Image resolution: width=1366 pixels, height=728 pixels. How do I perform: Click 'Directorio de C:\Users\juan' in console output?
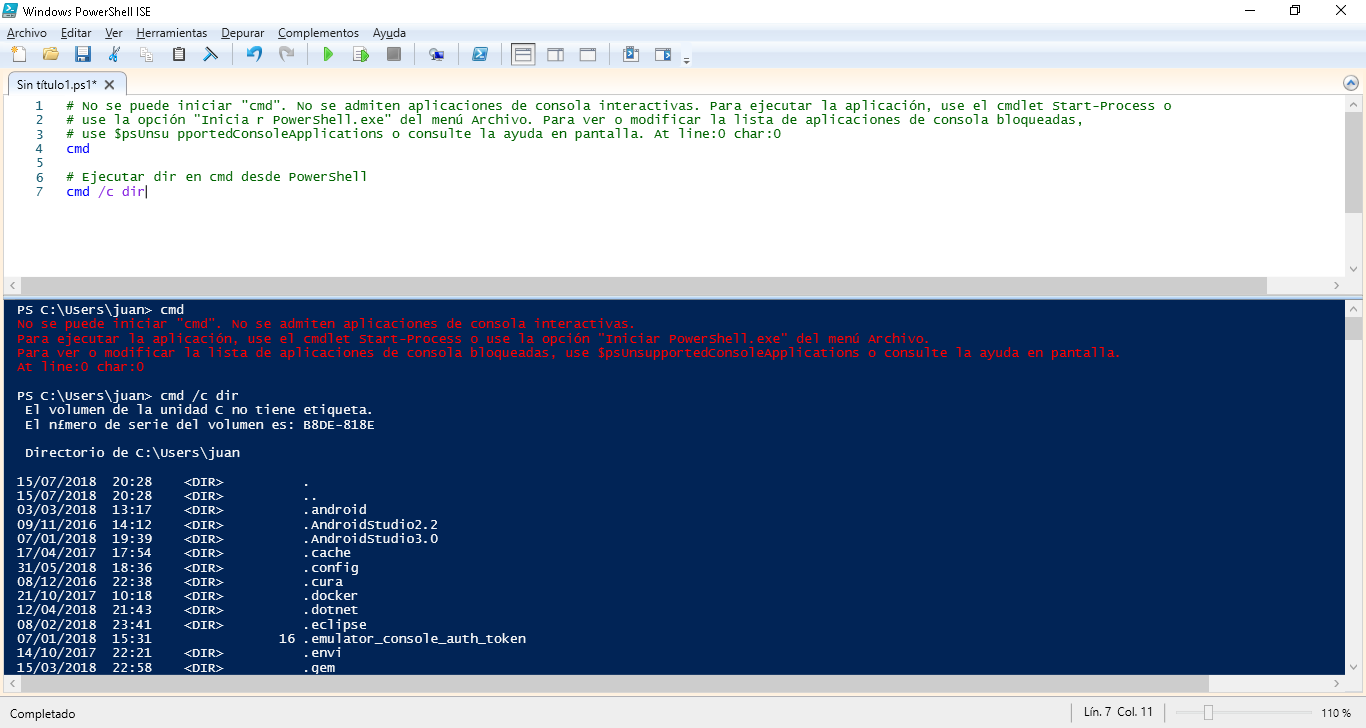(x=133, y=453)
